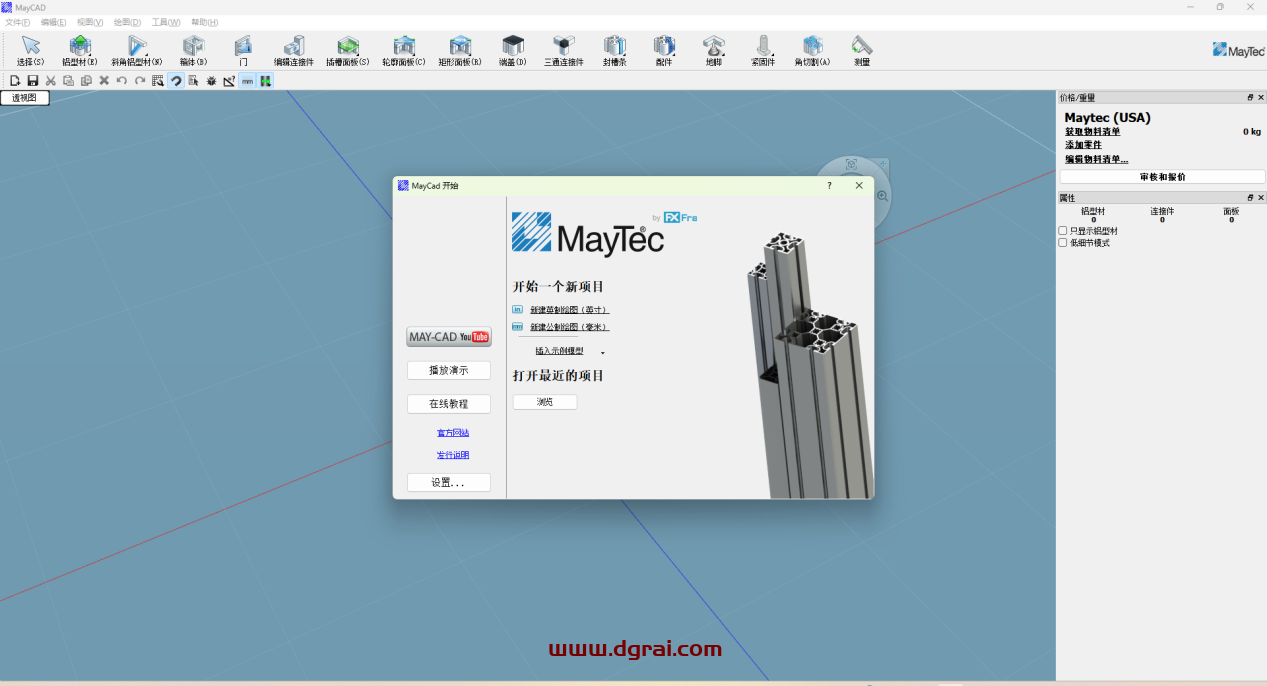Select the 箱体(B) box tool
Viewport: 1267px width, 686px height.
193,50
